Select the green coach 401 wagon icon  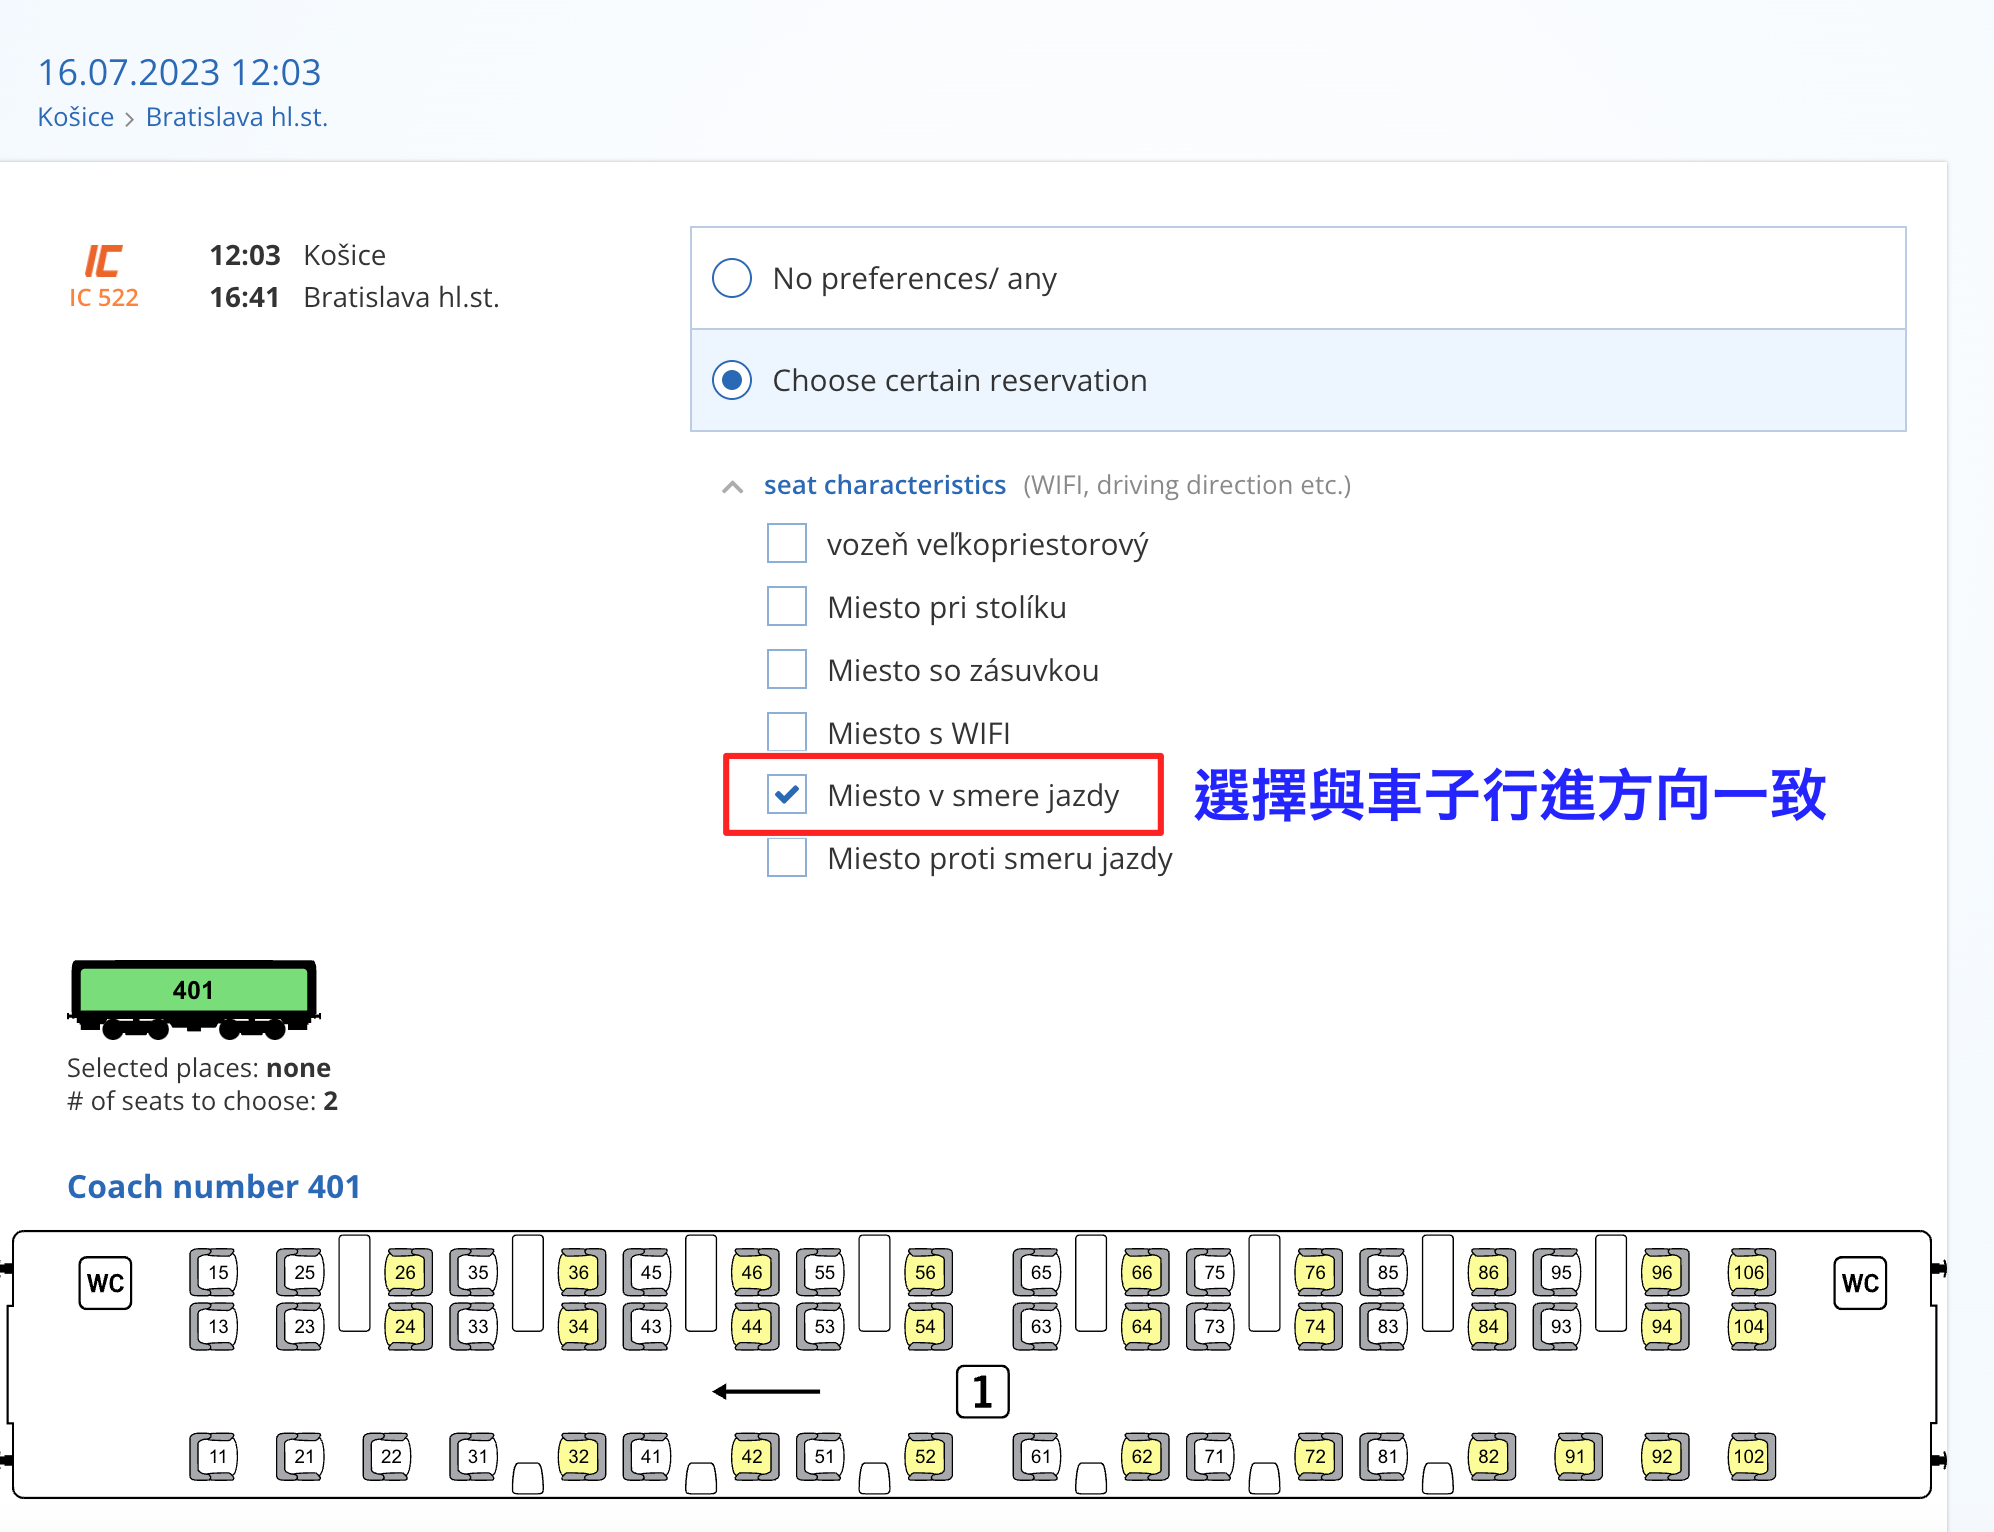(193, 998)
